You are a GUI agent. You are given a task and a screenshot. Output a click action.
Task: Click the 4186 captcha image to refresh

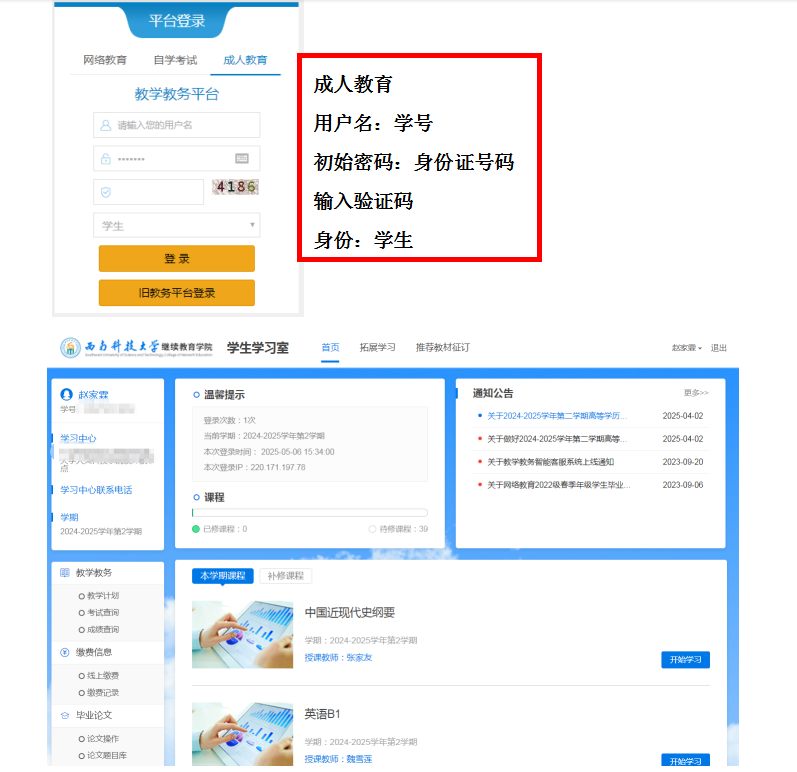(235, 187)
